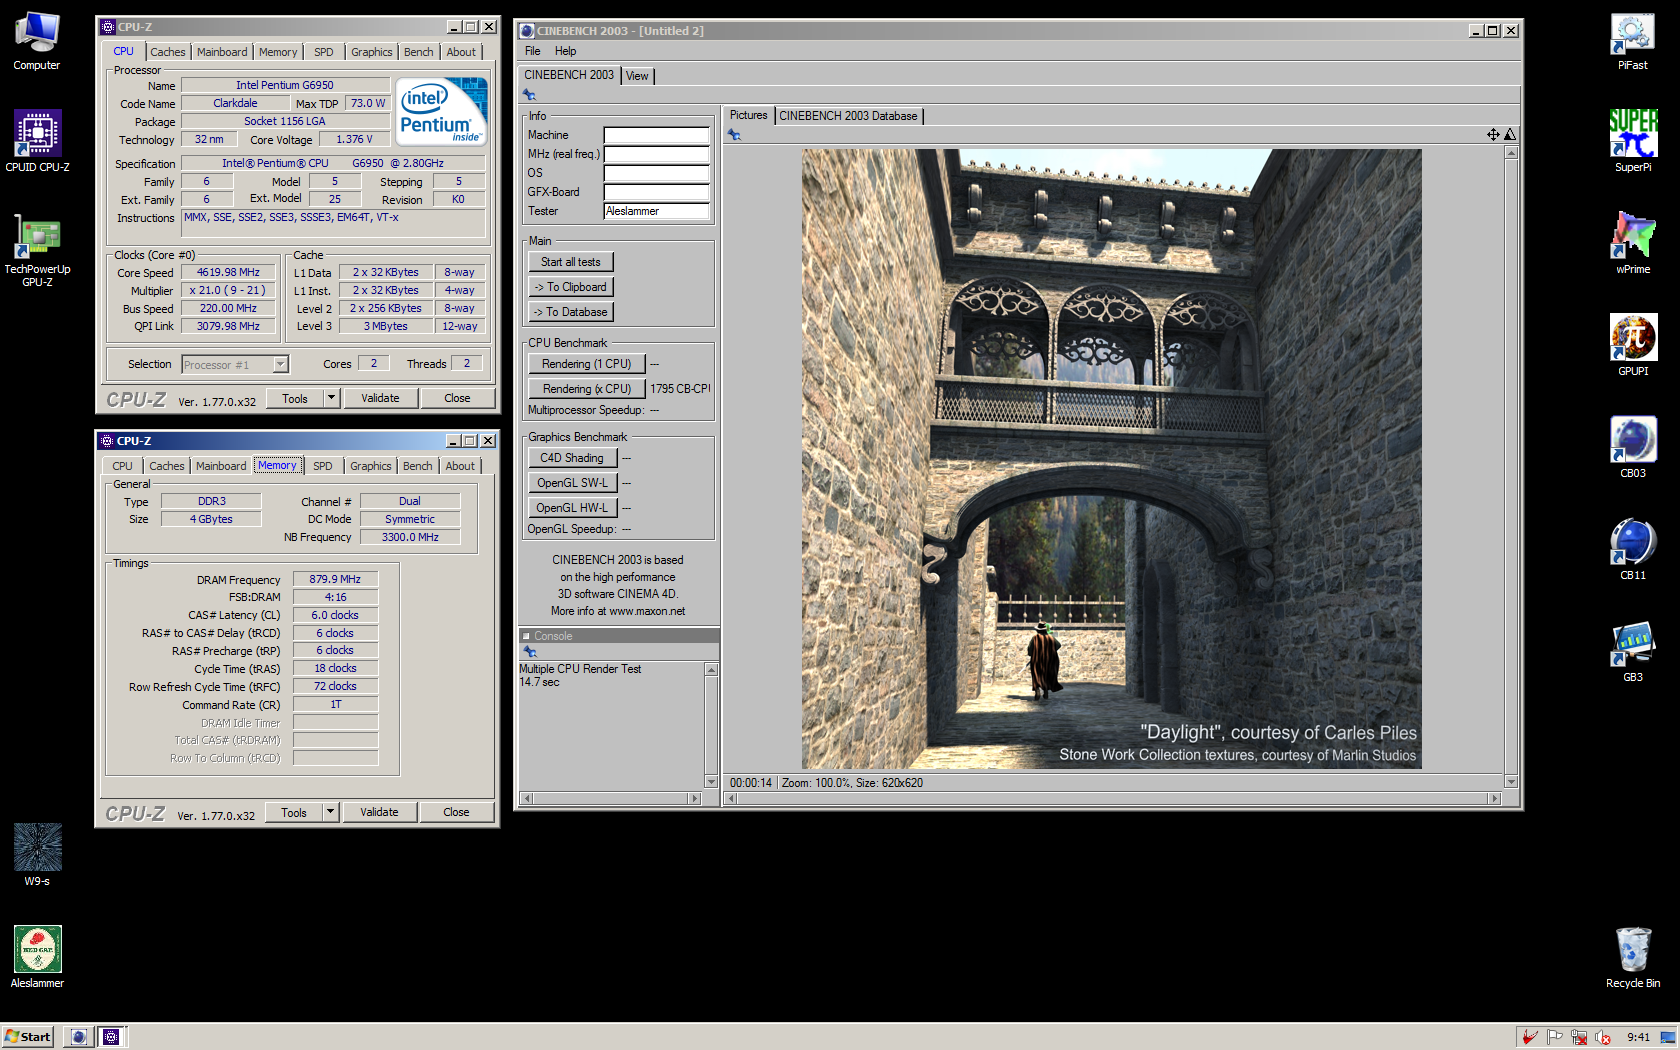Viewport: 1680px width, 1050px height.
Task: Open the Computer desktop icon
Action: [37, 40]
